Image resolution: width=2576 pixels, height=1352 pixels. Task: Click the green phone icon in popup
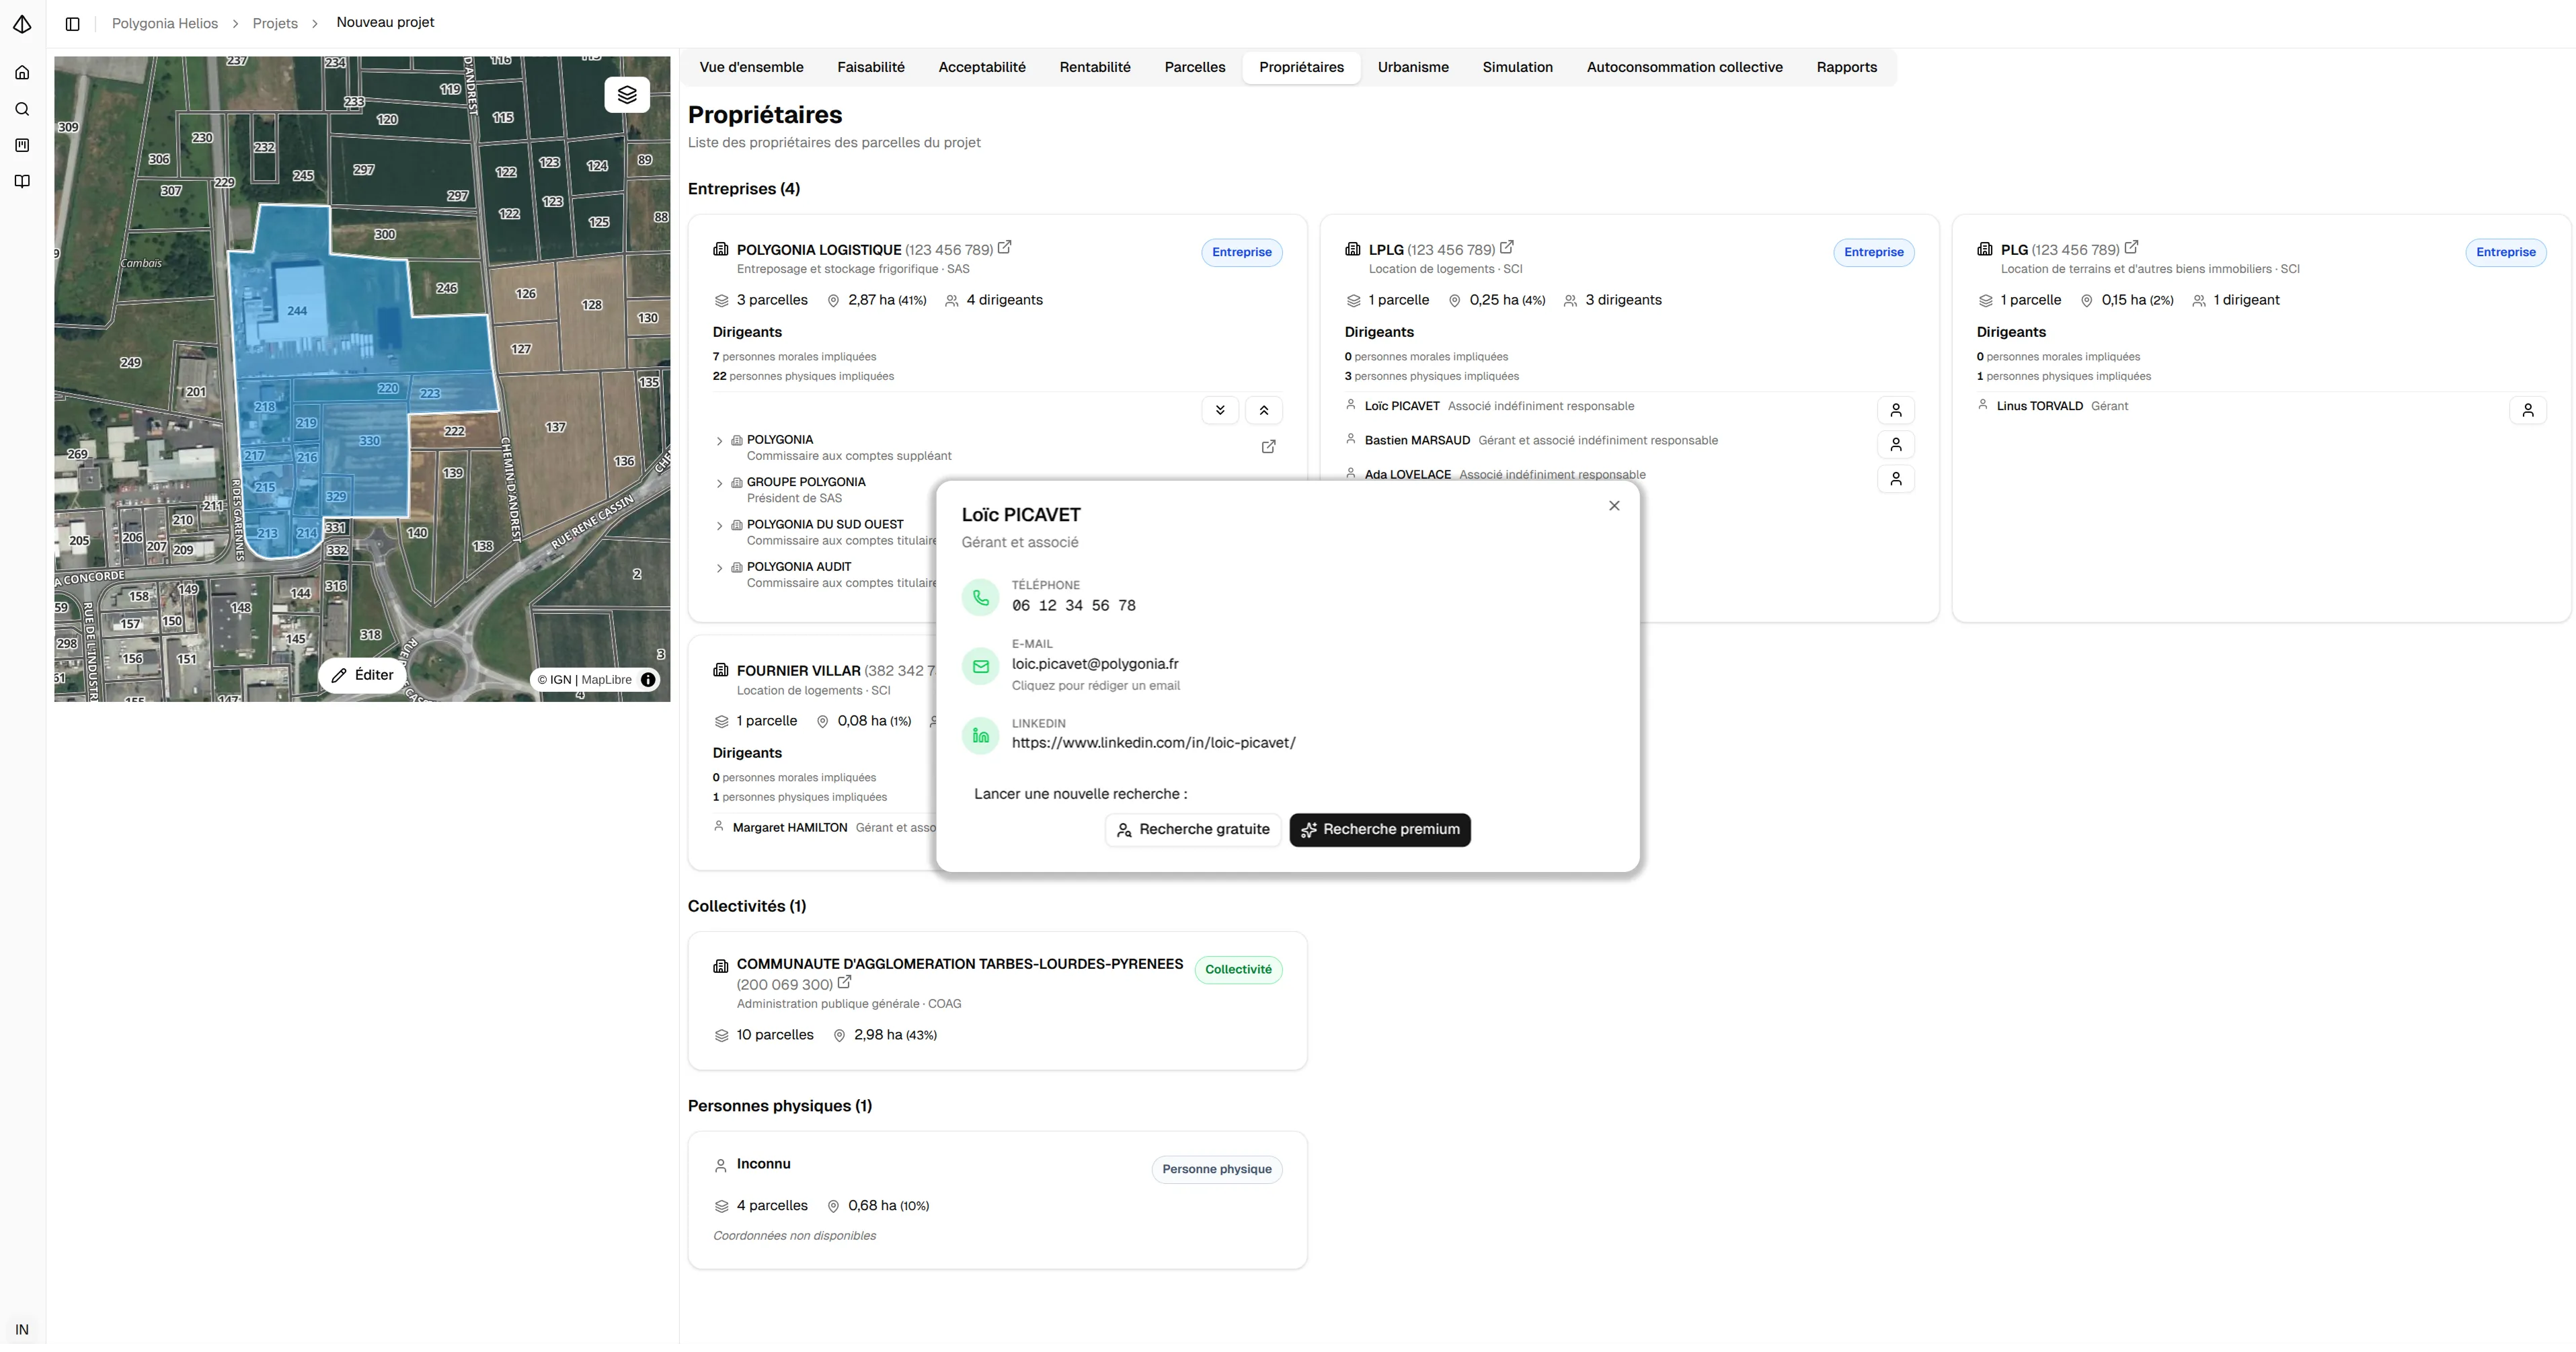point(981,598)
